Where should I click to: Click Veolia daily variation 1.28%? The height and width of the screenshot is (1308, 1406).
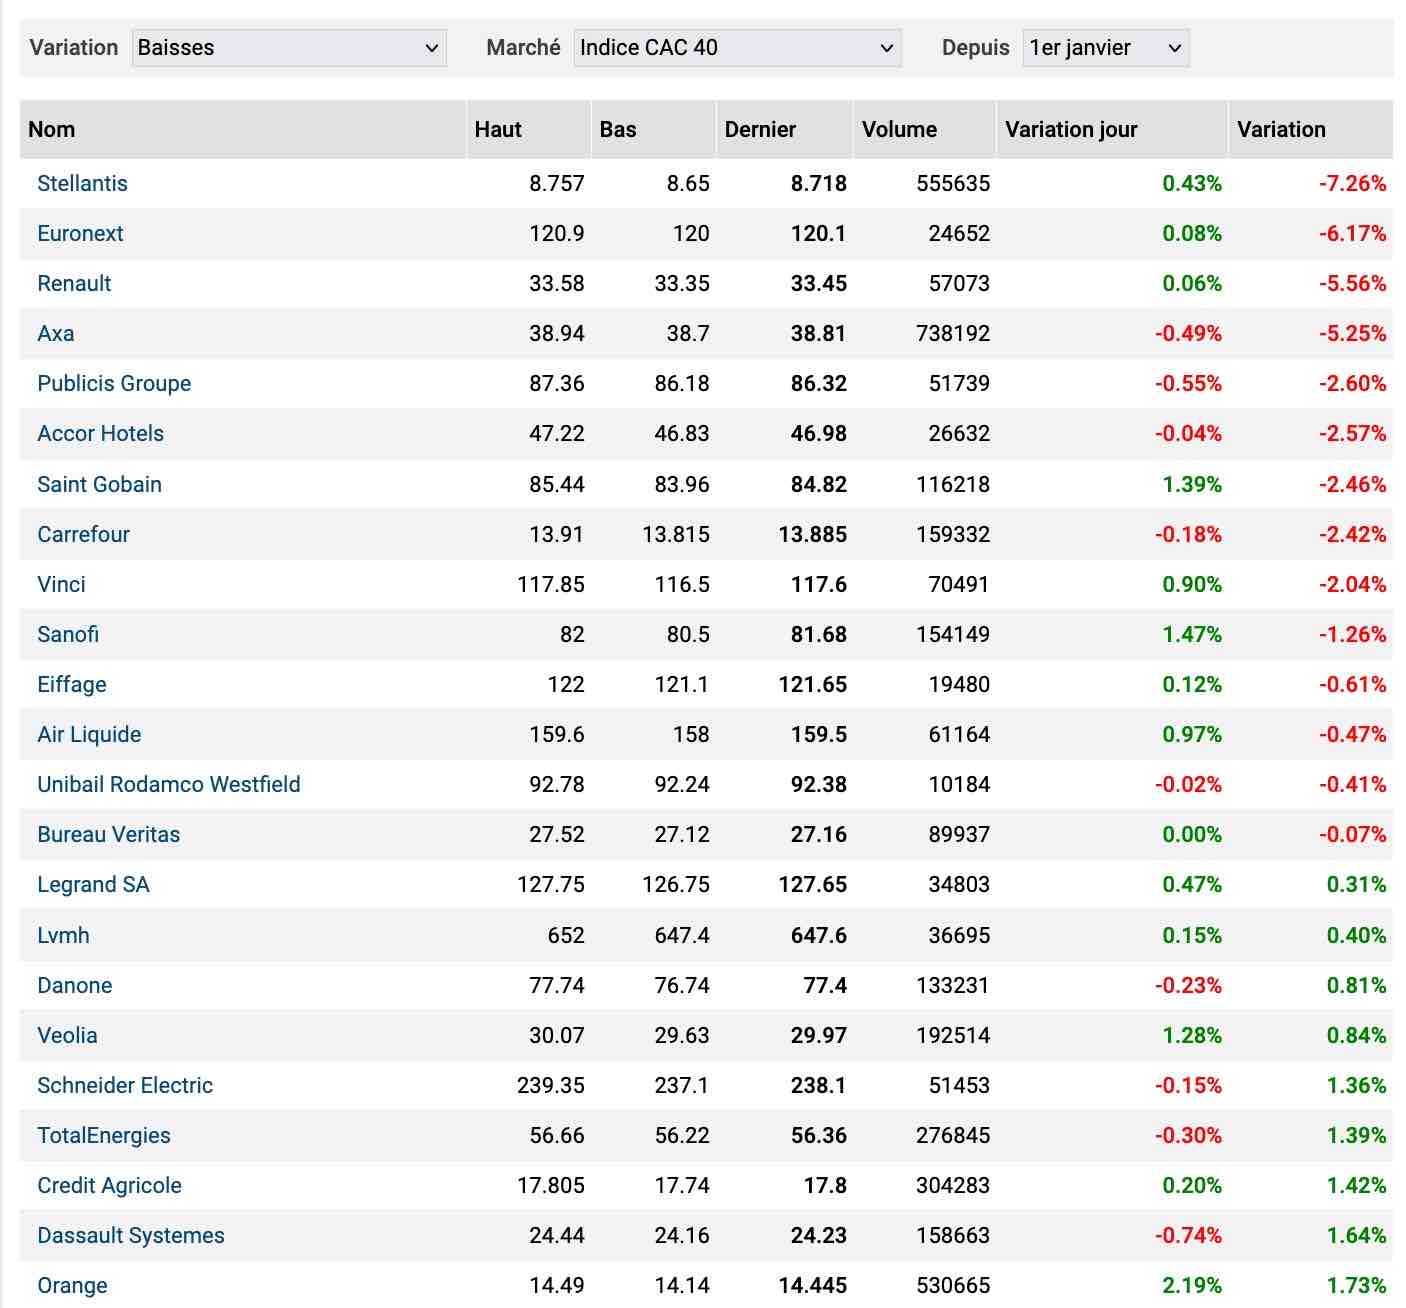click(1192, 1036)
